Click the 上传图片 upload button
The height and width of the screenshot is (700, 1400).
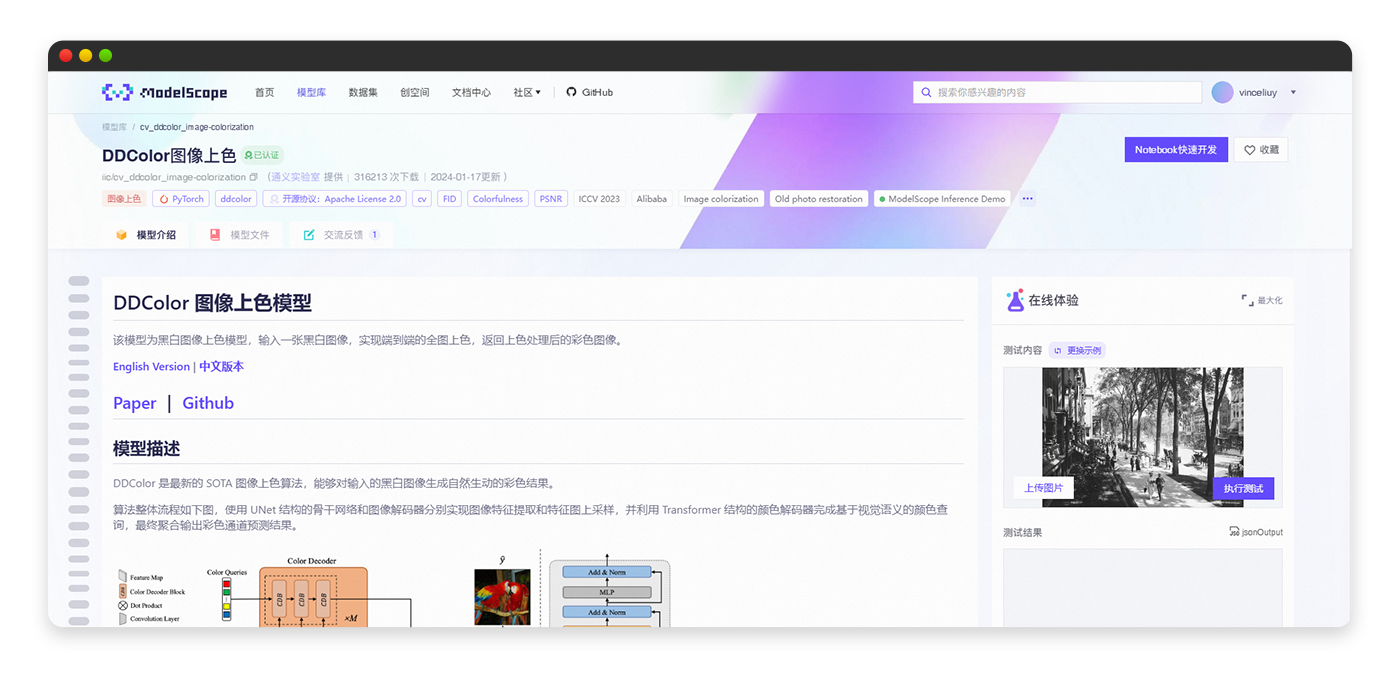[x=1043, y=488]
